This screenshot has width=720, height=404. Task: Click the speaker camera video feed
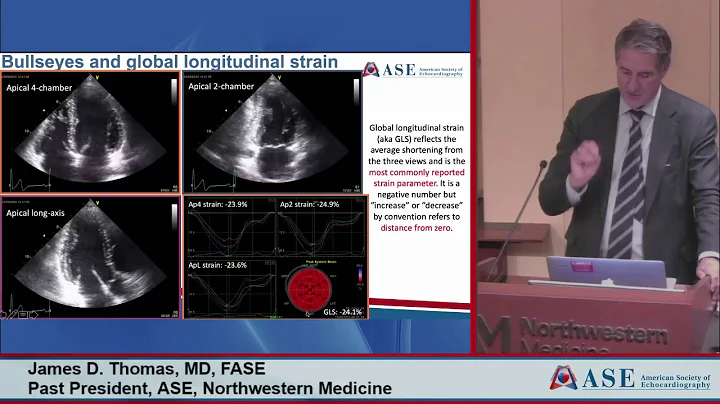point(598,177)
